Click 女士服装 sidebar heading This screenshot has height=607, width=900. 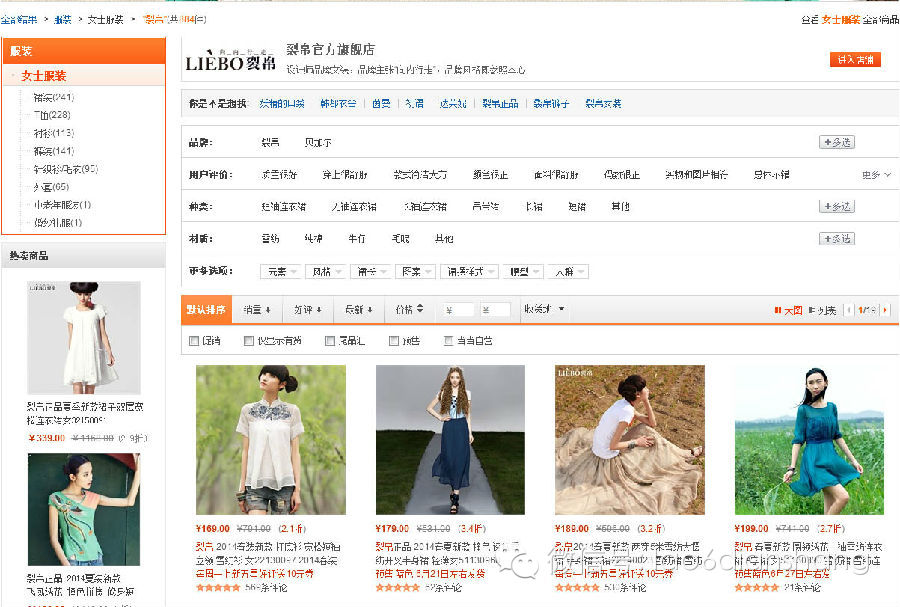pyautogui.click(x=44, y=76)
